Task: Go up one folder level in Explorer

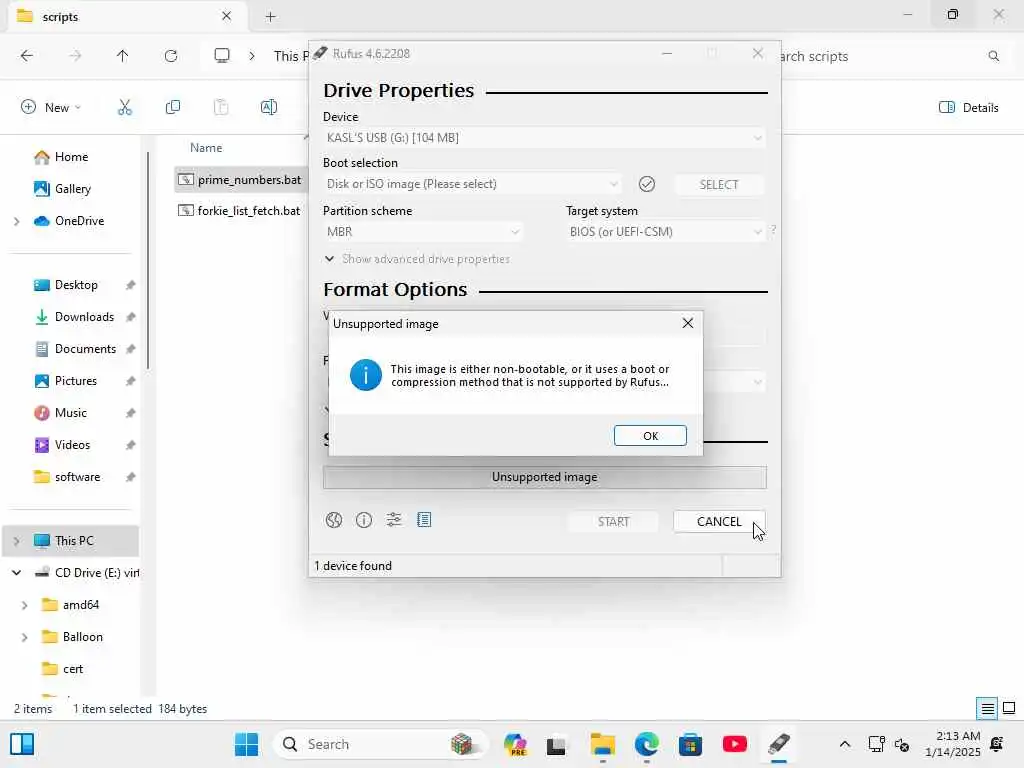Action: (x=123, y=56)
